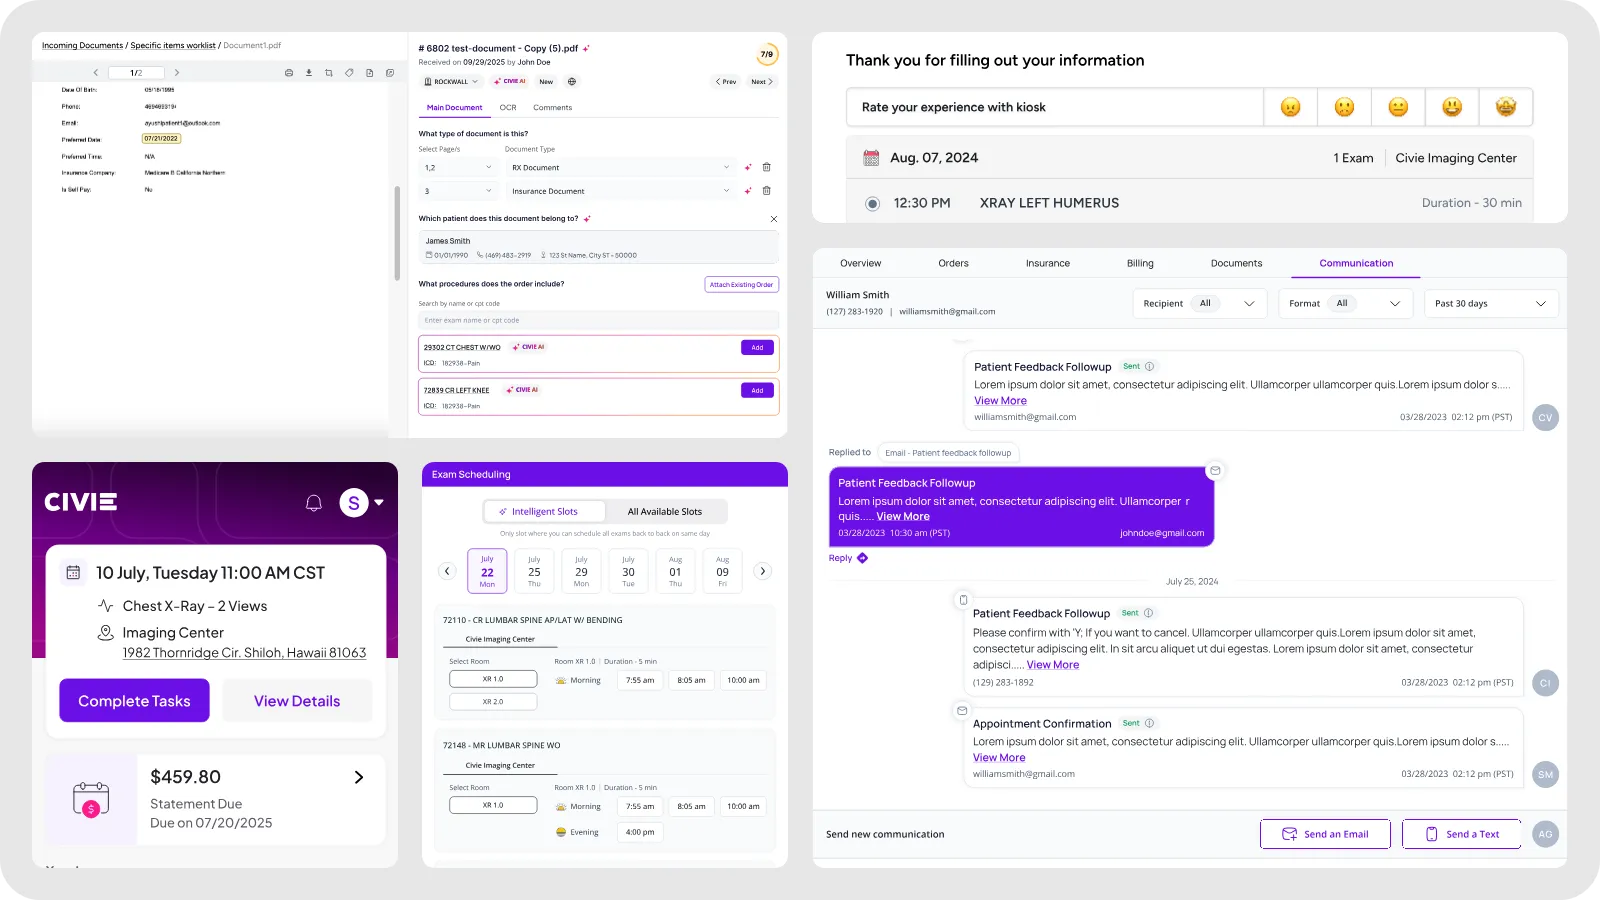Select the crop tool in document viewer

(329, 73)
